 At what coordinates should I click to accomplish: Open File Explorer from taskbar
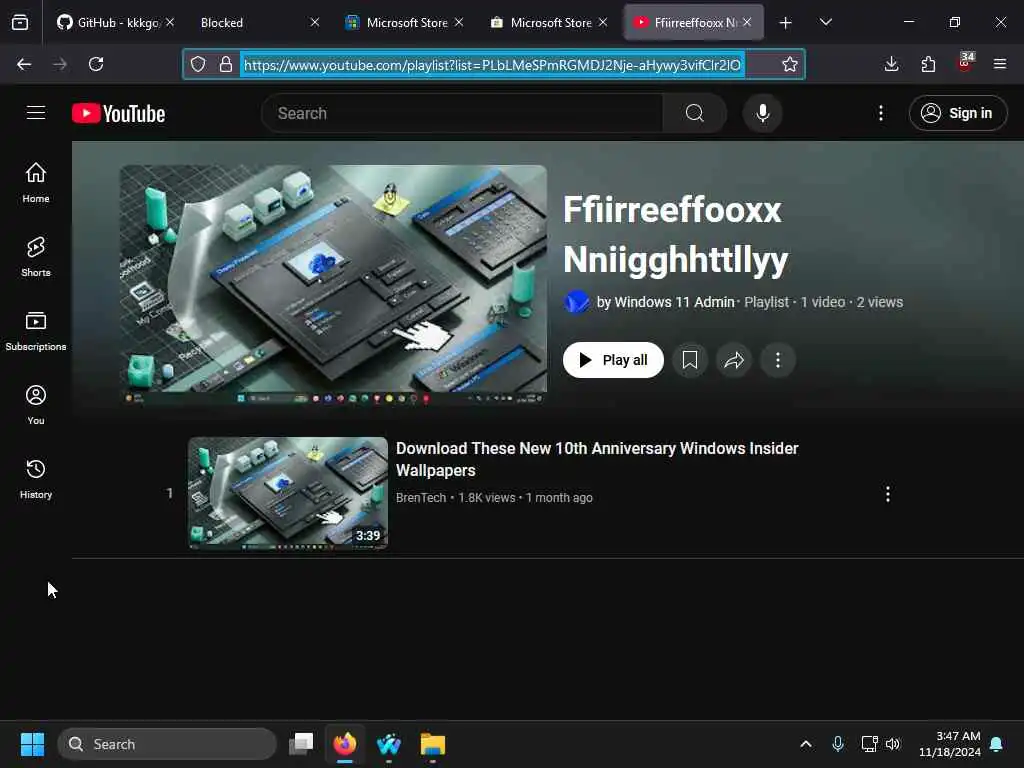432,744
